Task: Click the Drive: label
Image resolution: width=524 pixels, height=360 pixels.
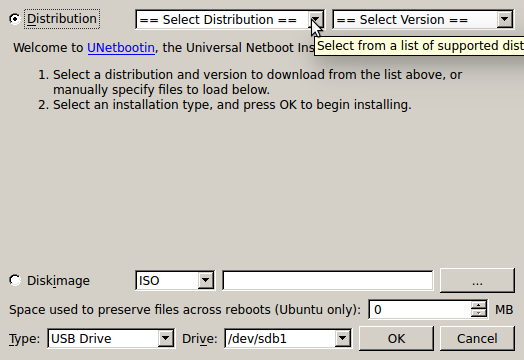Action: (x=200, y=339)
